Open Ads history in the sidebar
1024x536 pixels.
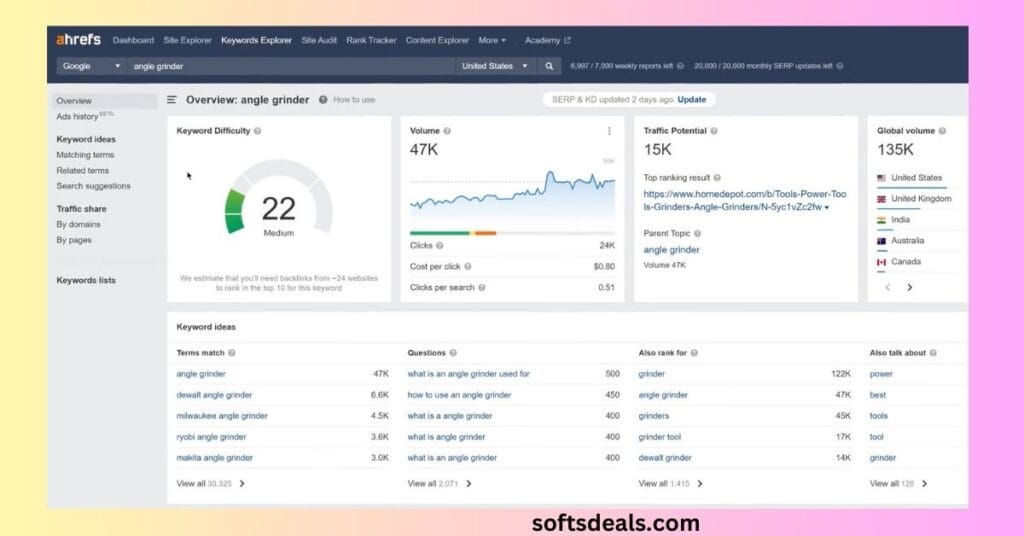coord(84,116)
